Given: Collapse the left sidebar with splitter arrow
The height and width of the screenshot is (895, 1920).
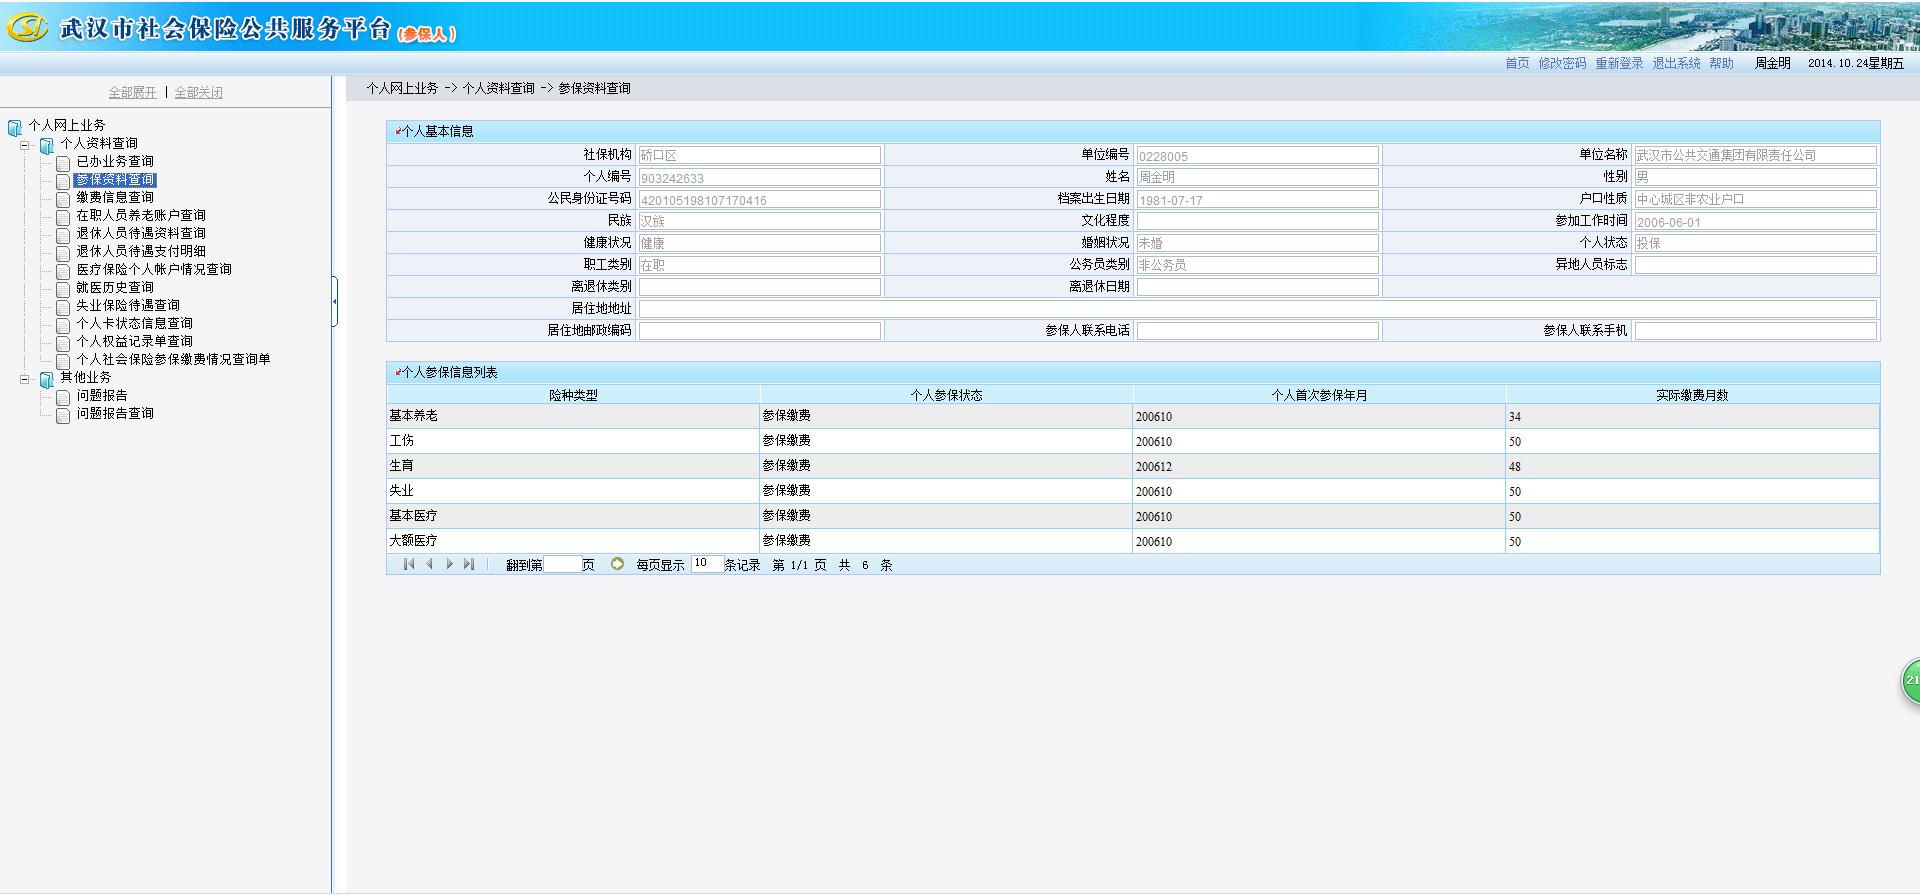Looking at the screenshot, I should pos(334,300).
